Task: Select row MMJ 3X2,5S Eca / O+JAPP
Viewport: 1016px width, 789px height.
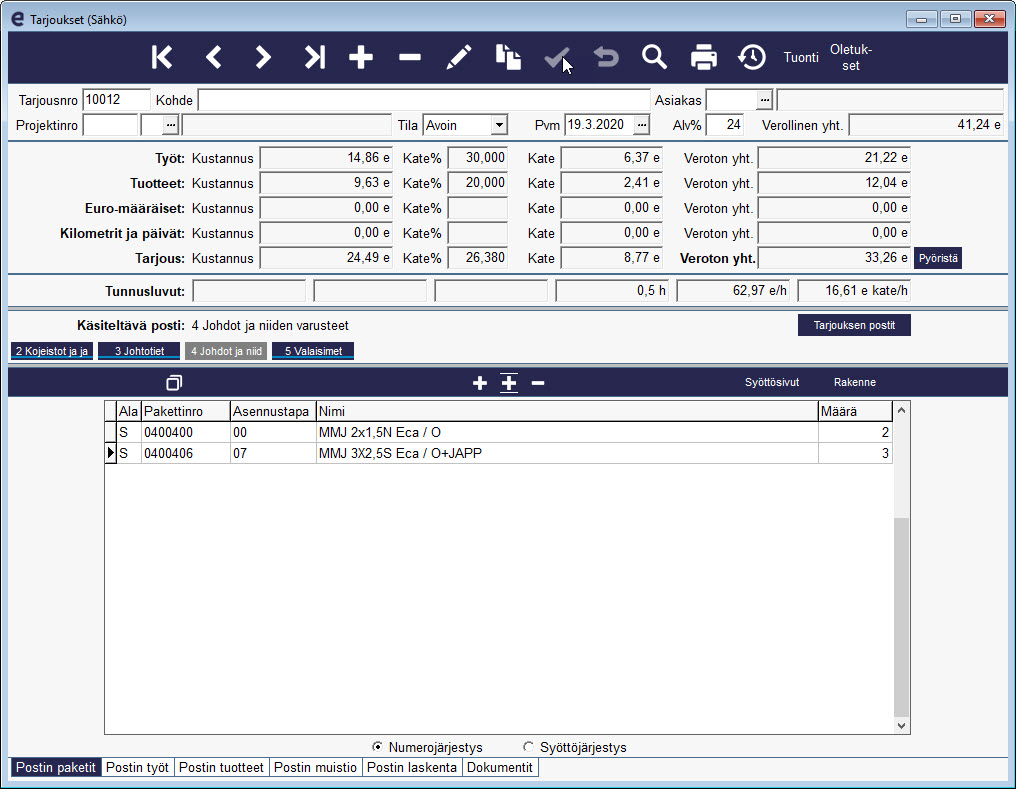Action: point(499,453)
